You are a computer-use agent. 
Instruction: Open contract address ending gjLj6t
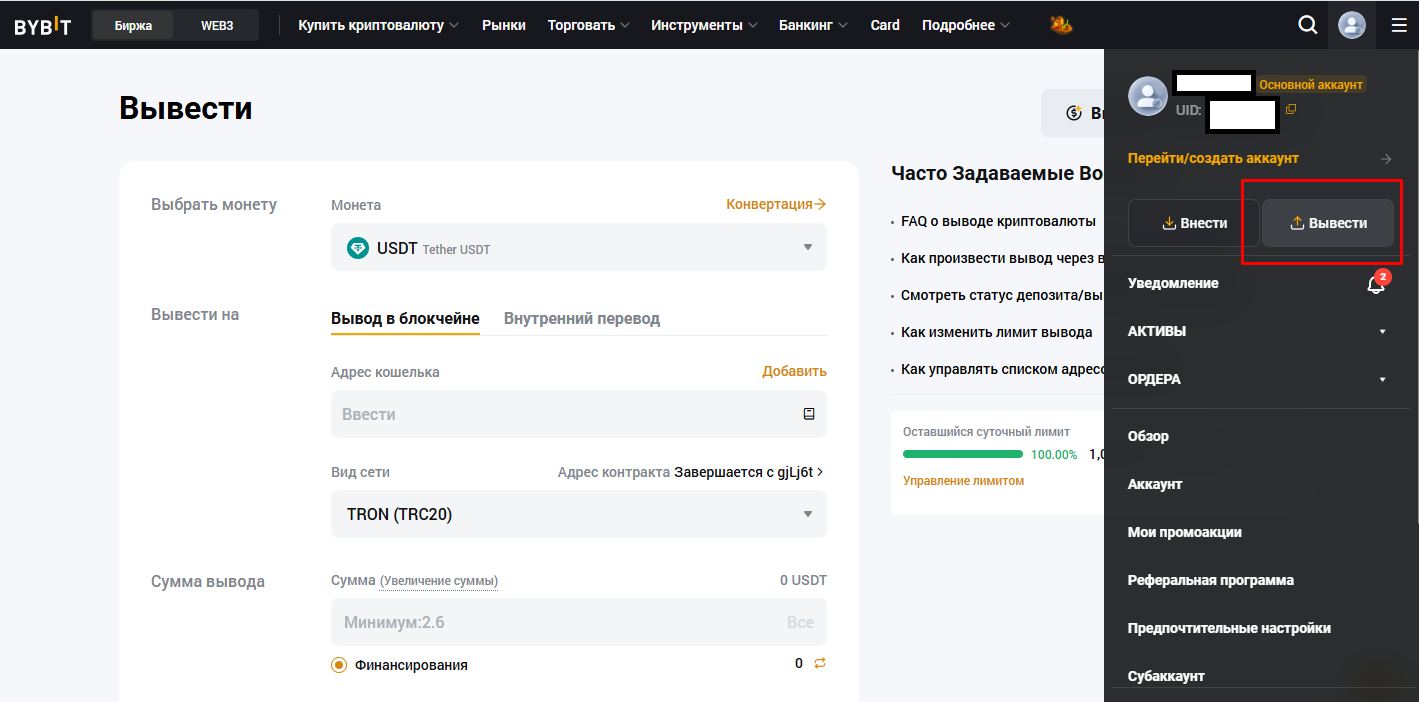pos(748,472)
